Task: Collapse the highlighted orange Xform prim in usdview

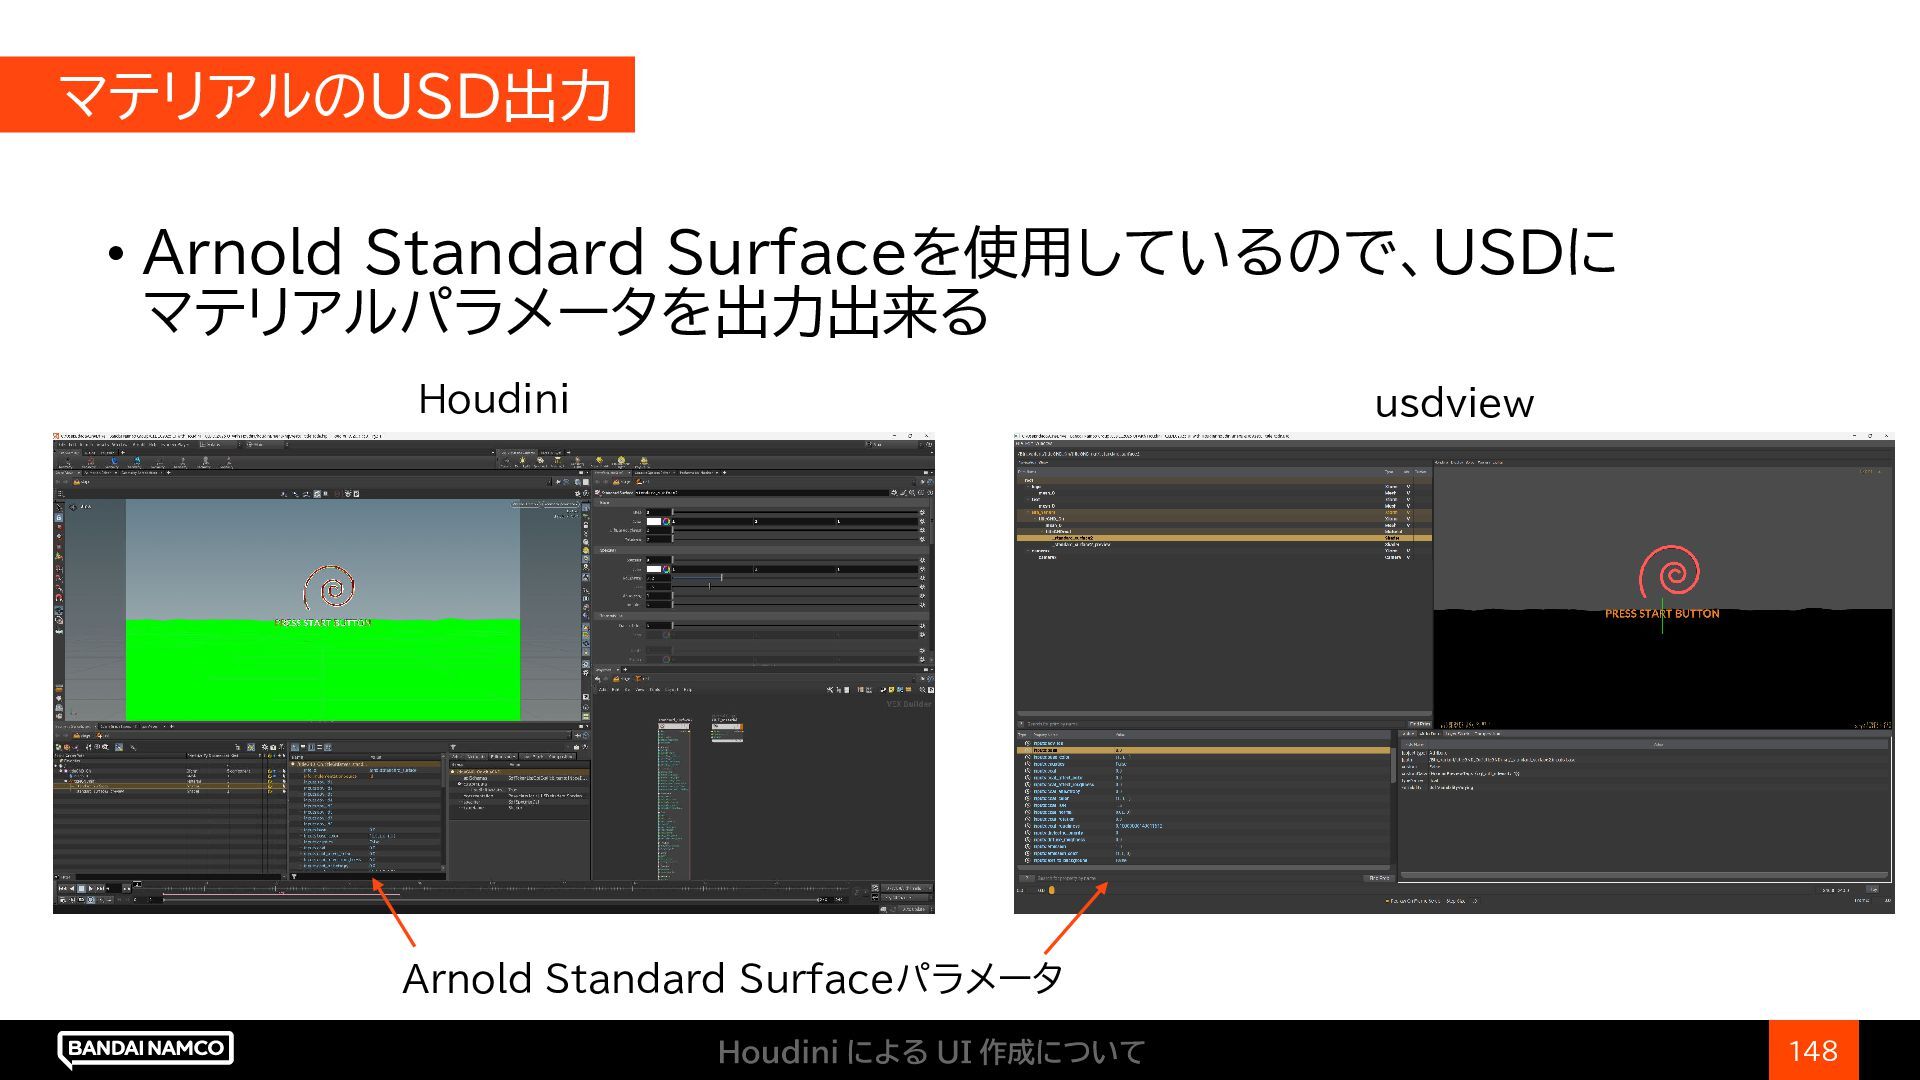Action: coord(1028,513)
